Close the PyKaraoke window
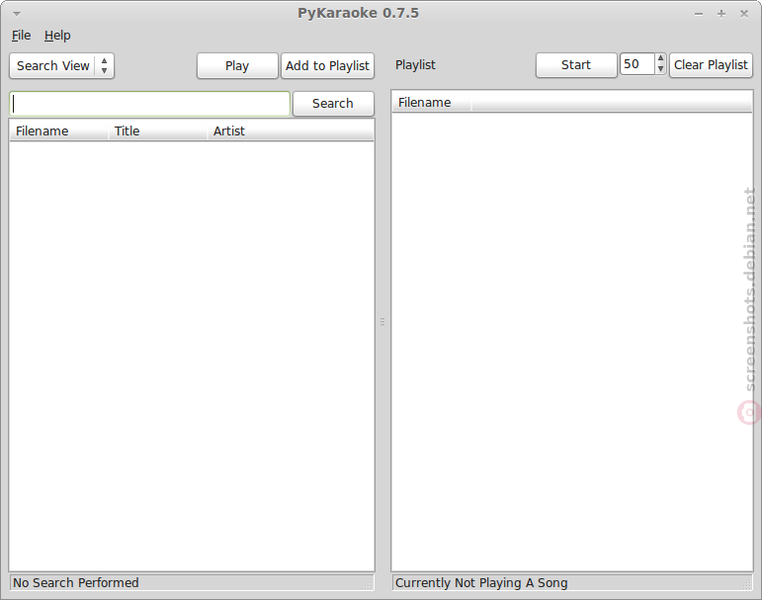The height and width of the screenshot is (600, 762). pyautogui.click(x=744, y=14)
